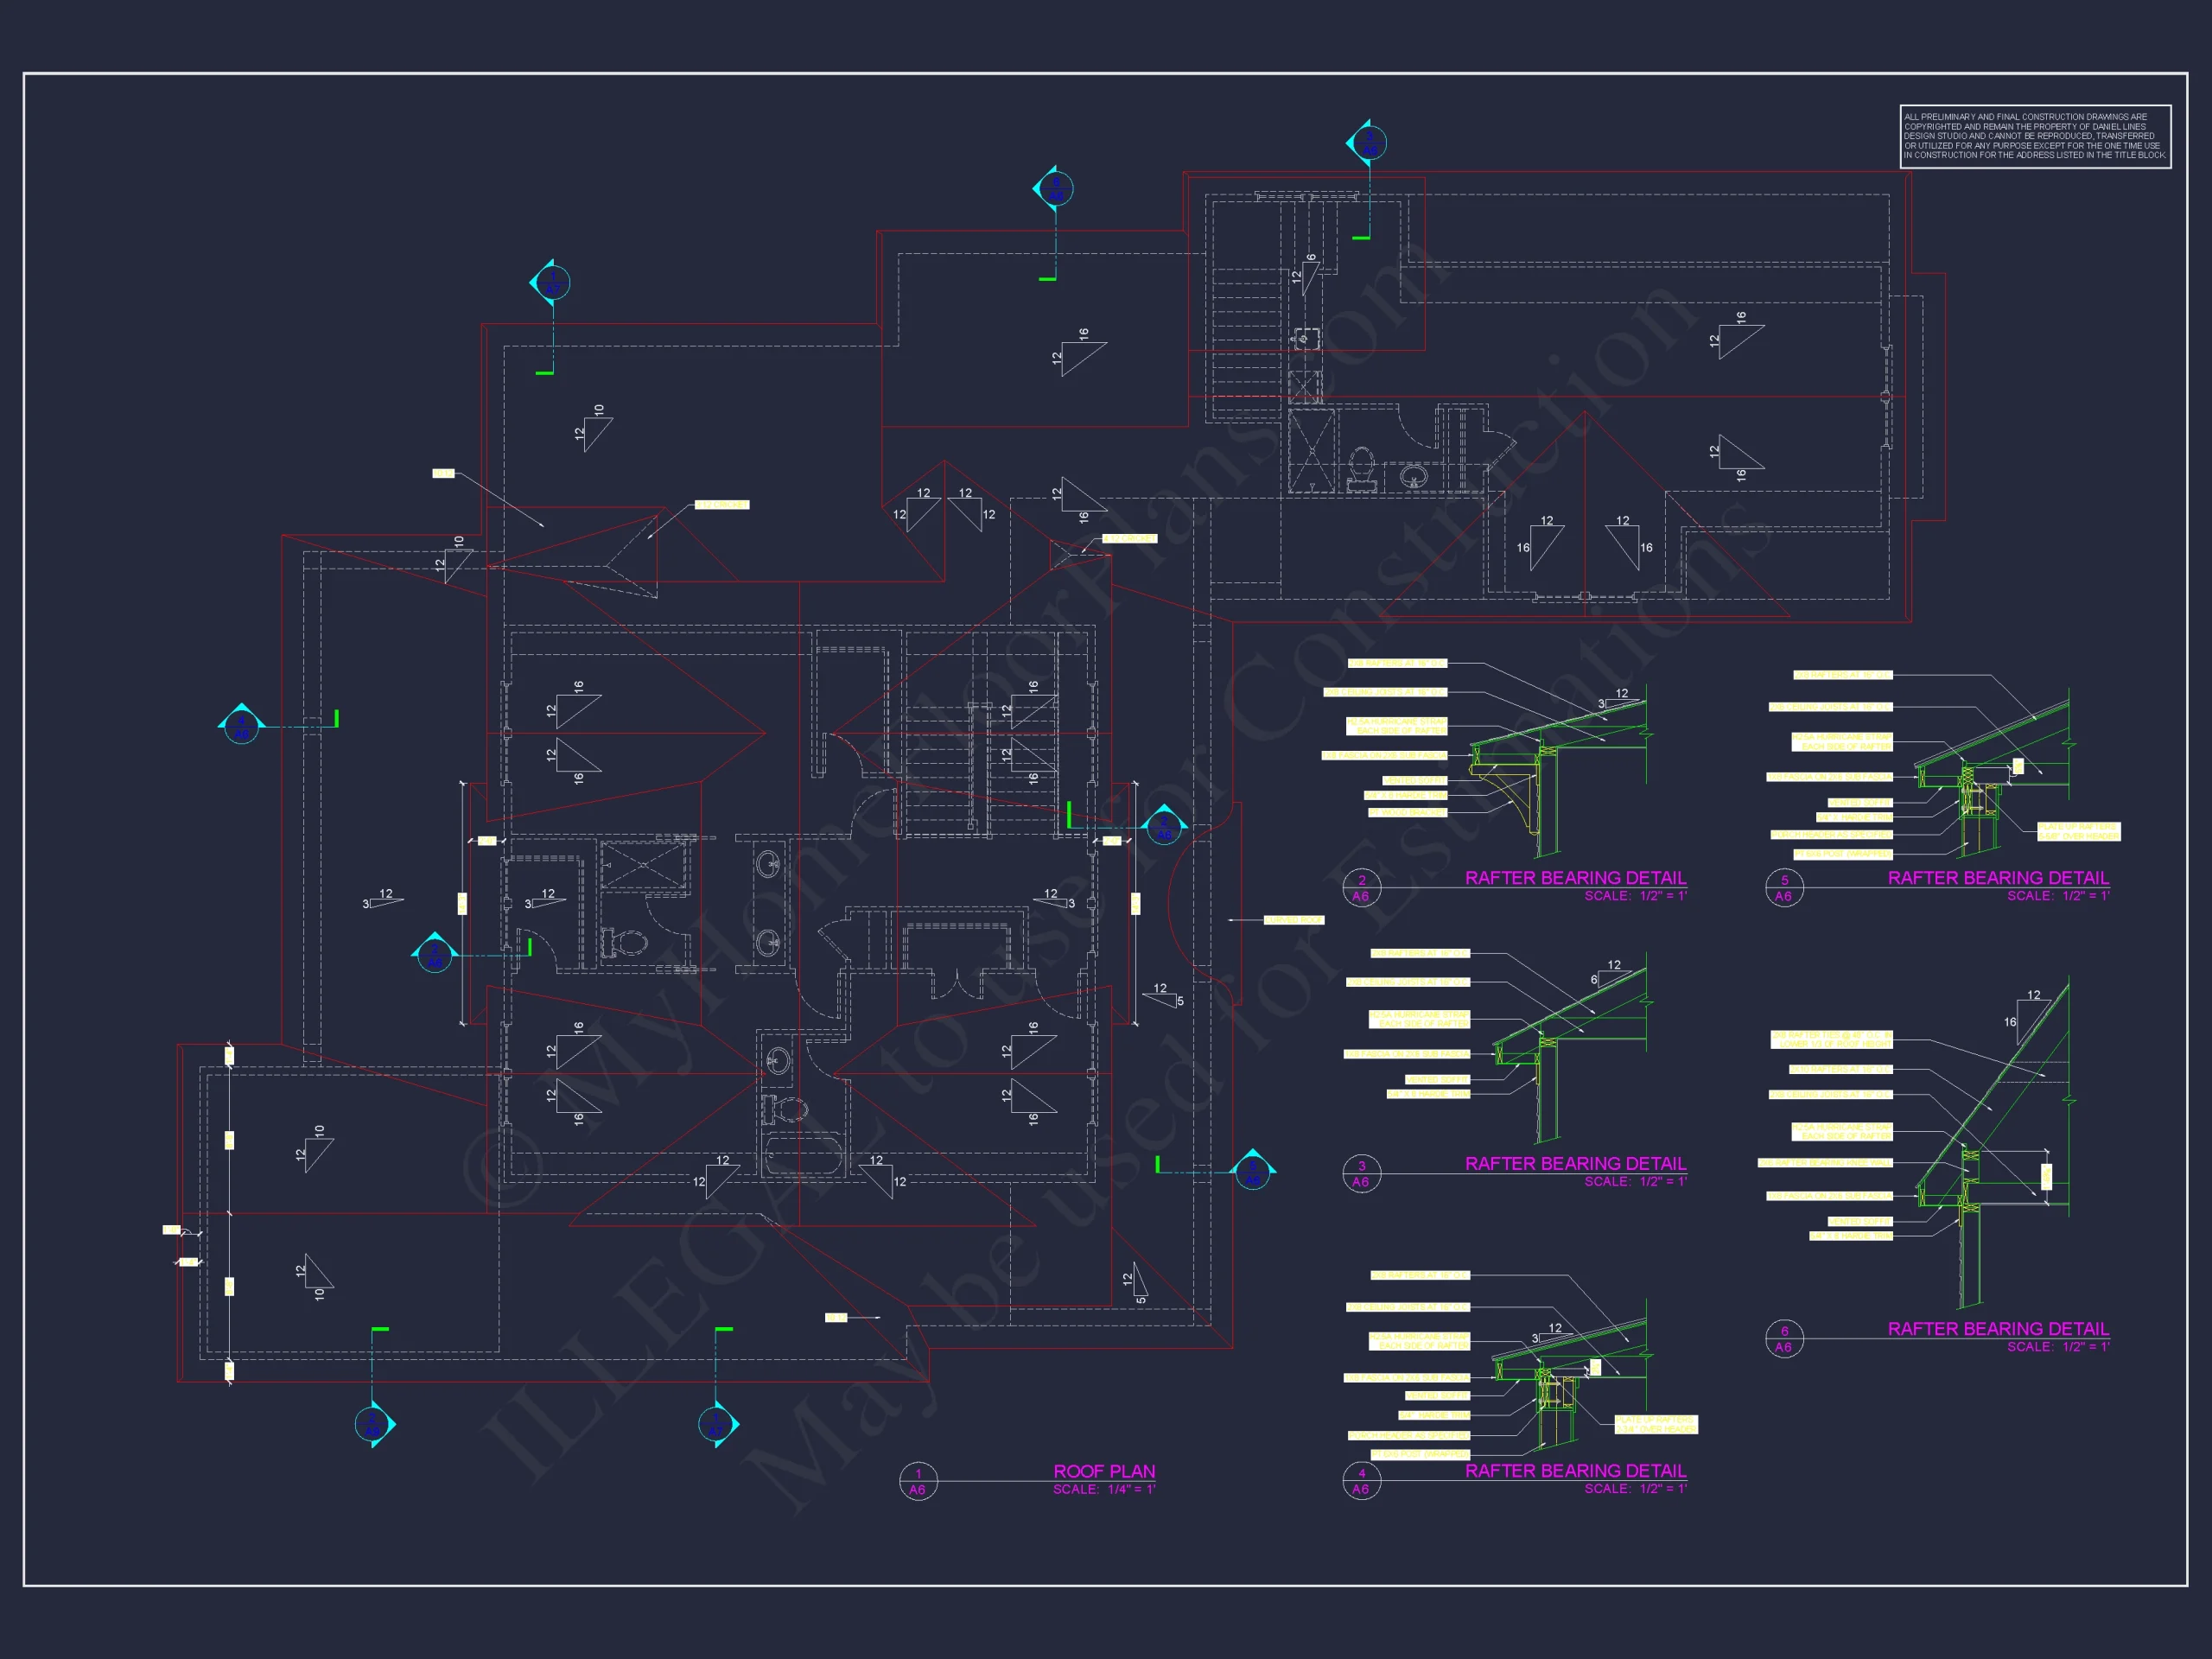The height and width of the screenshot is (1659, 2212).
Task: Select PT 6X6 POST (WRAPPED) note in detail 4
Action: (x=1420, y=1455)
